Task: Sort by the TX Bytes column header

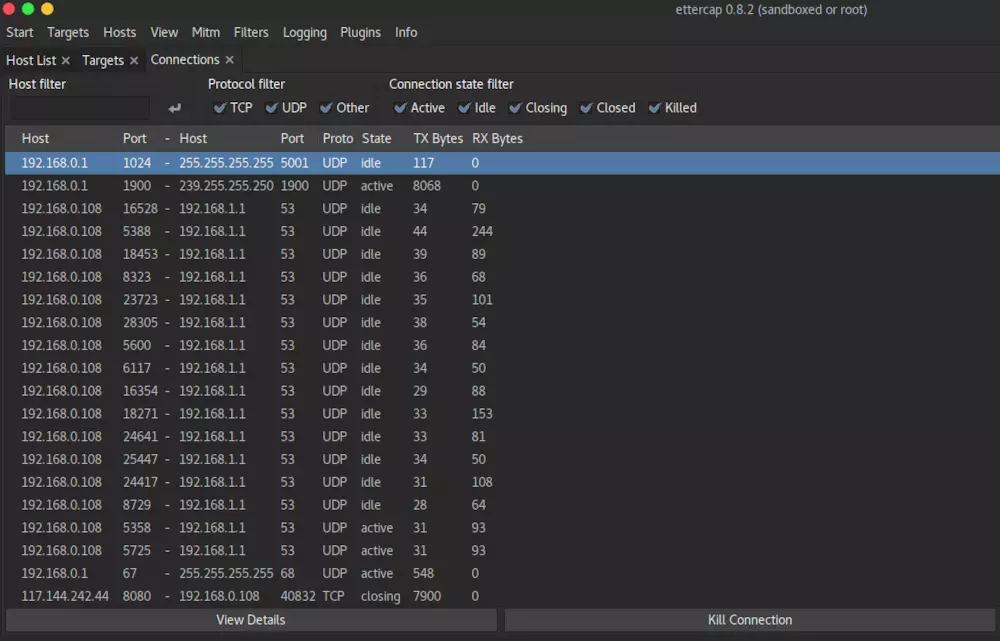Action: coord(438,138)
